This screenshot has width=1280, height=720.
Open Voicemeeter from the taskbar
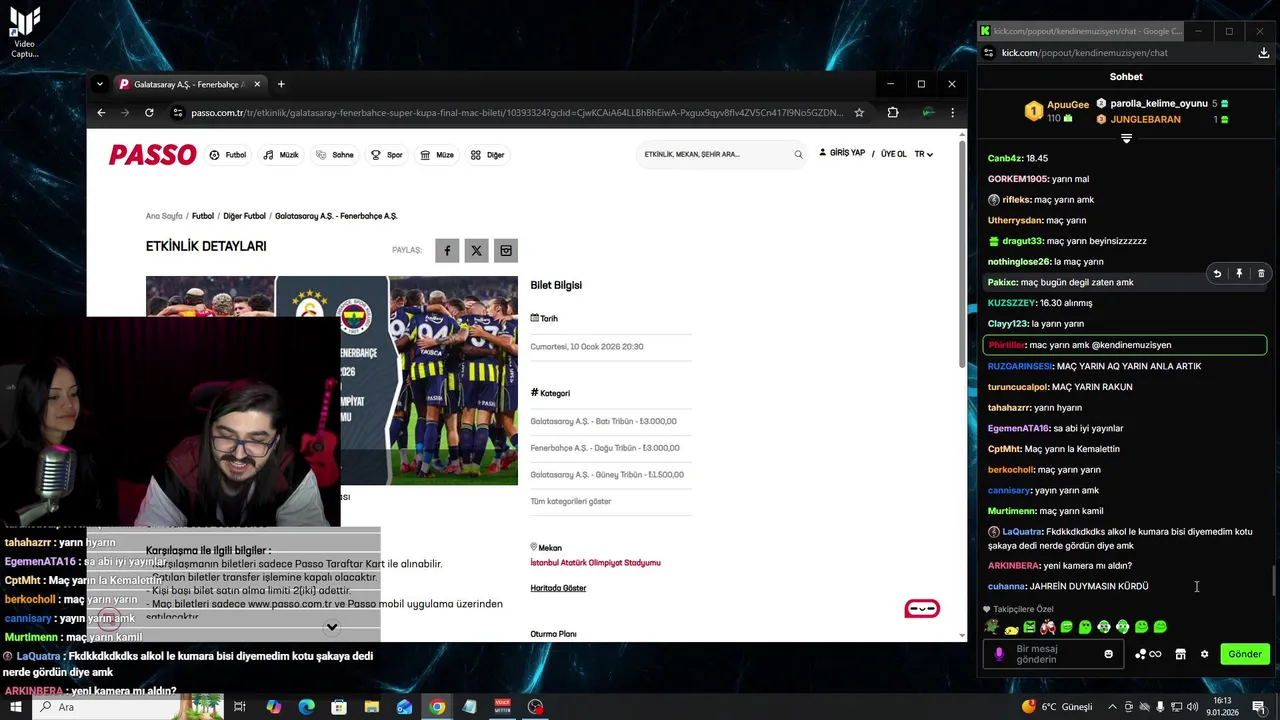coord(503,707)
